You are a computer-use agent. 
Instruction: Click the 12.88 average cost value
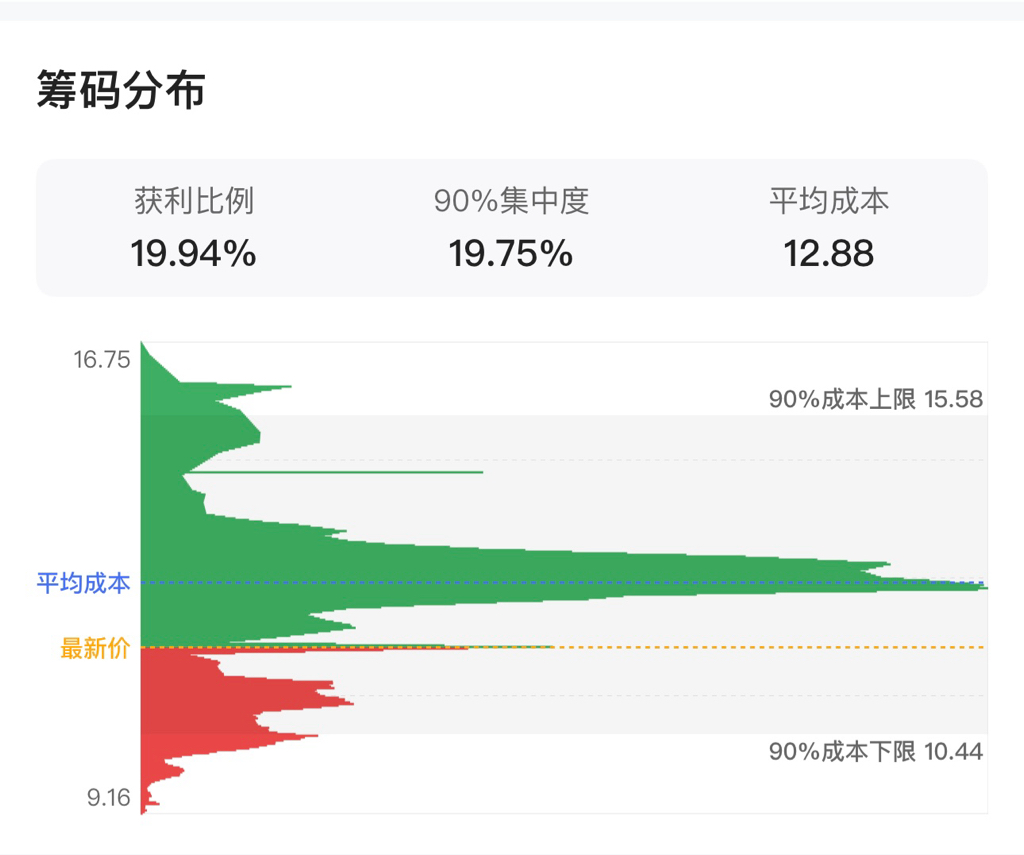(829, 254)
